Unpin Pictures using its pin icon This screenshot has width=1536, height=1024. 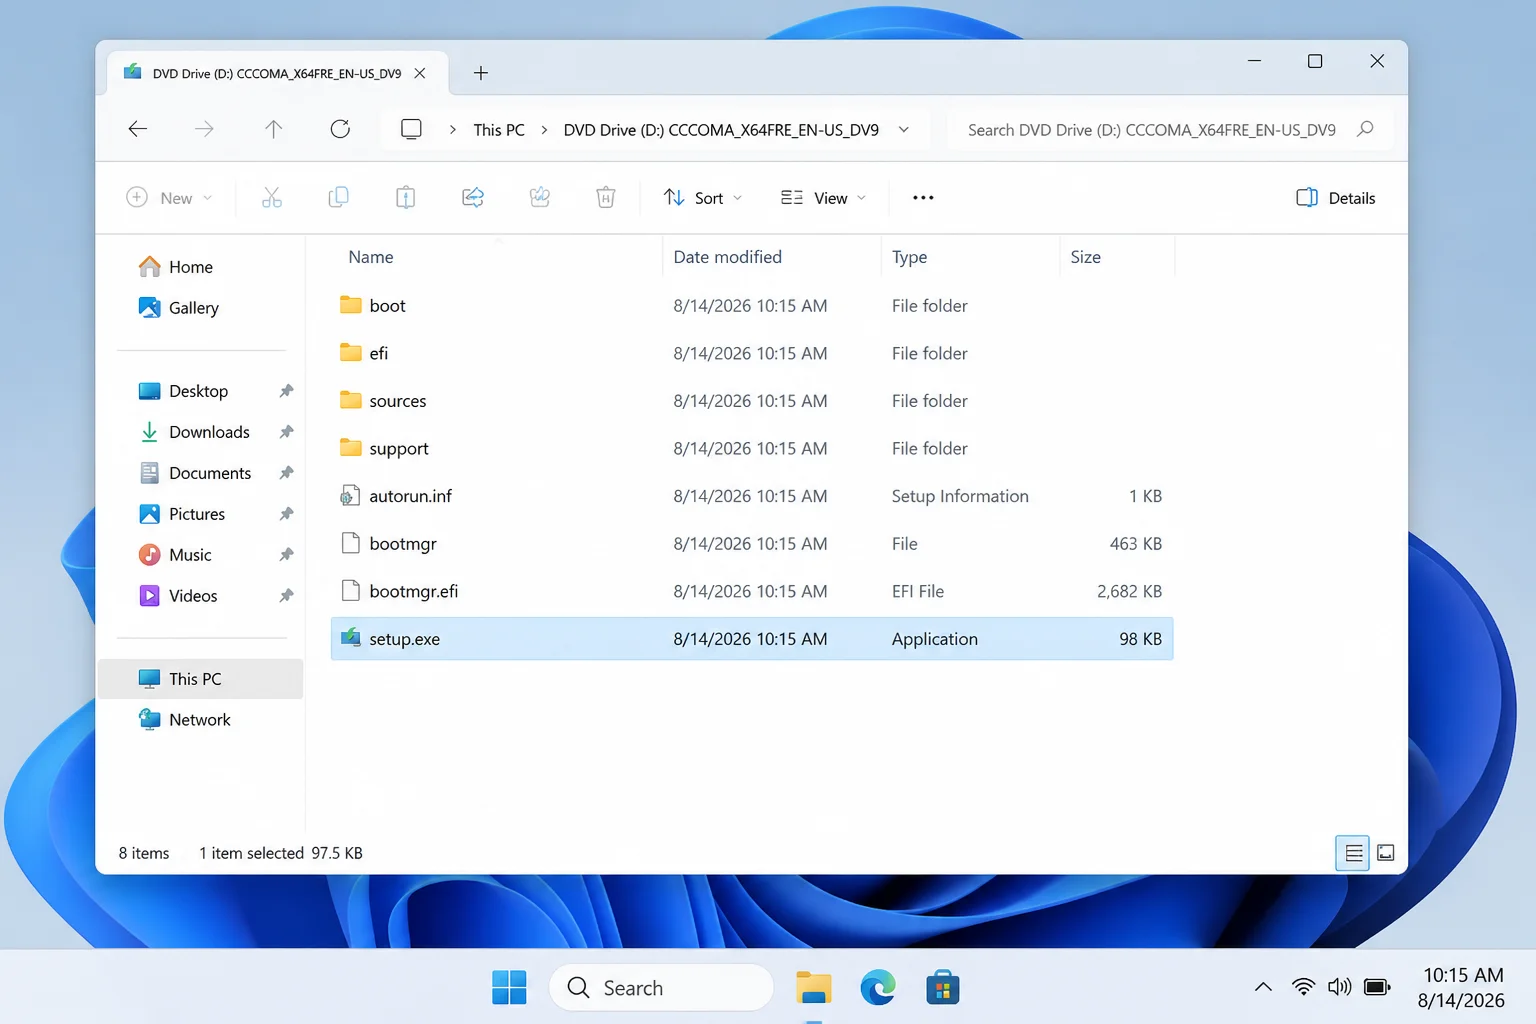(286, 514)
